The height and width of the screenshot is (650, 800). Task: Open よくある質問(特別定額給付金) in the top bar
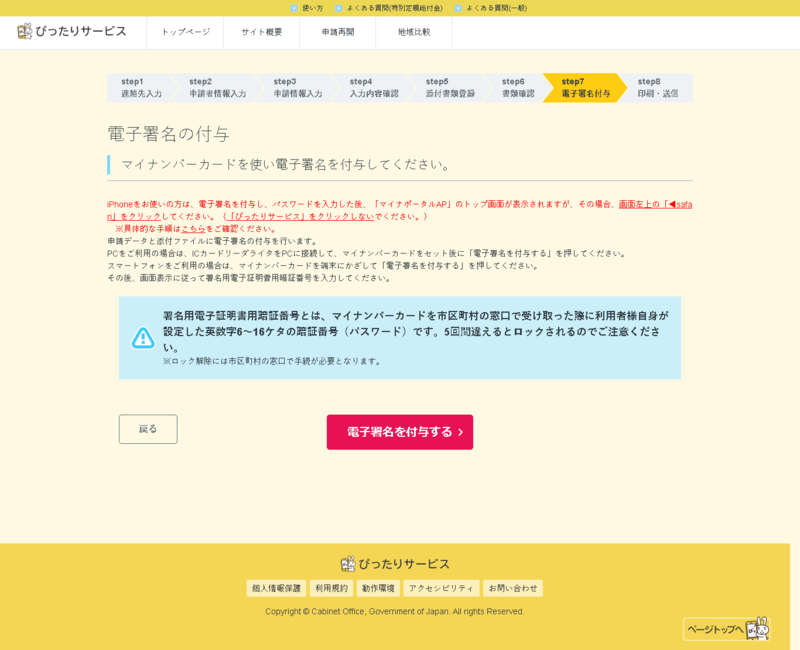click(x=389, y=8)
